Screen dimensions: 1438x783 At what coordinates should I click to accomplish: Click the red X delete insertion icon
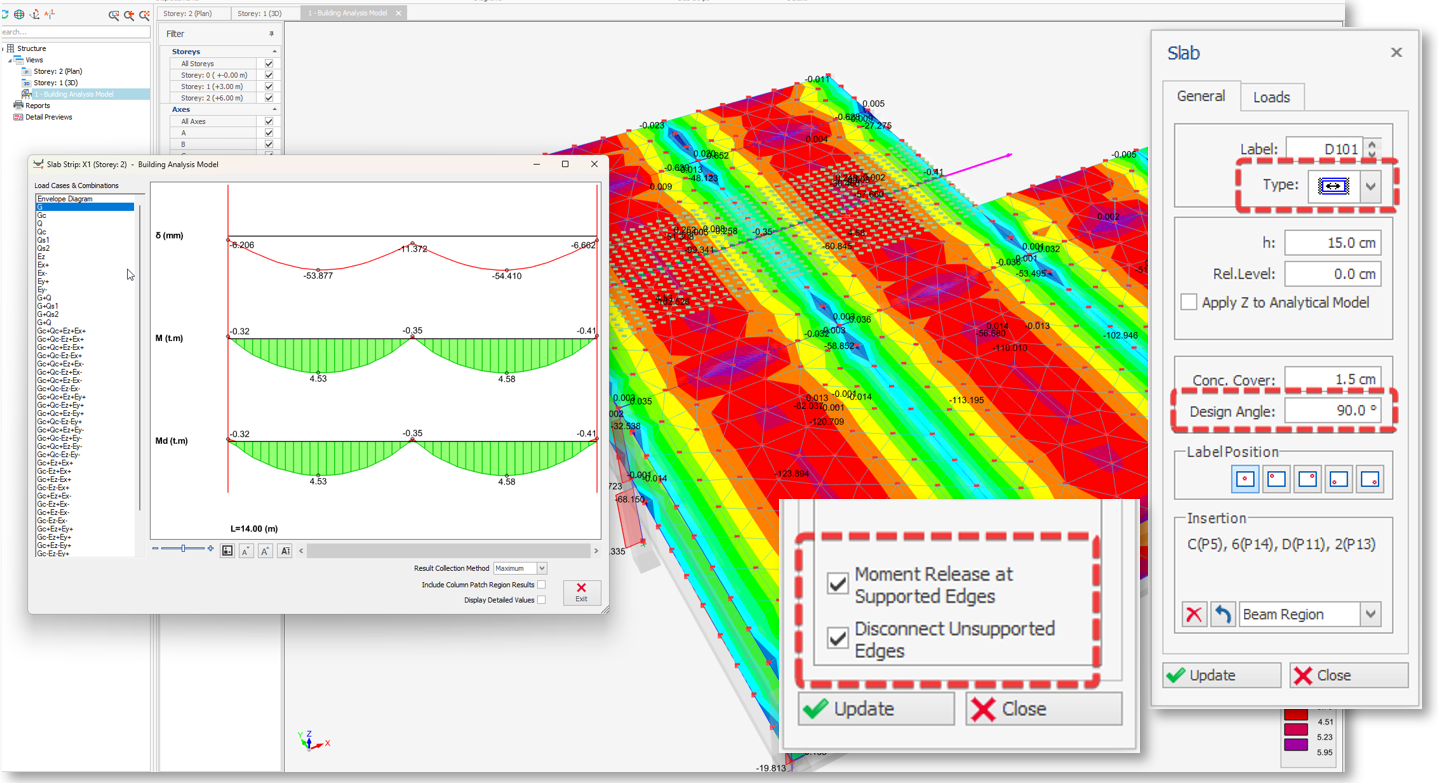[1194, 615]
